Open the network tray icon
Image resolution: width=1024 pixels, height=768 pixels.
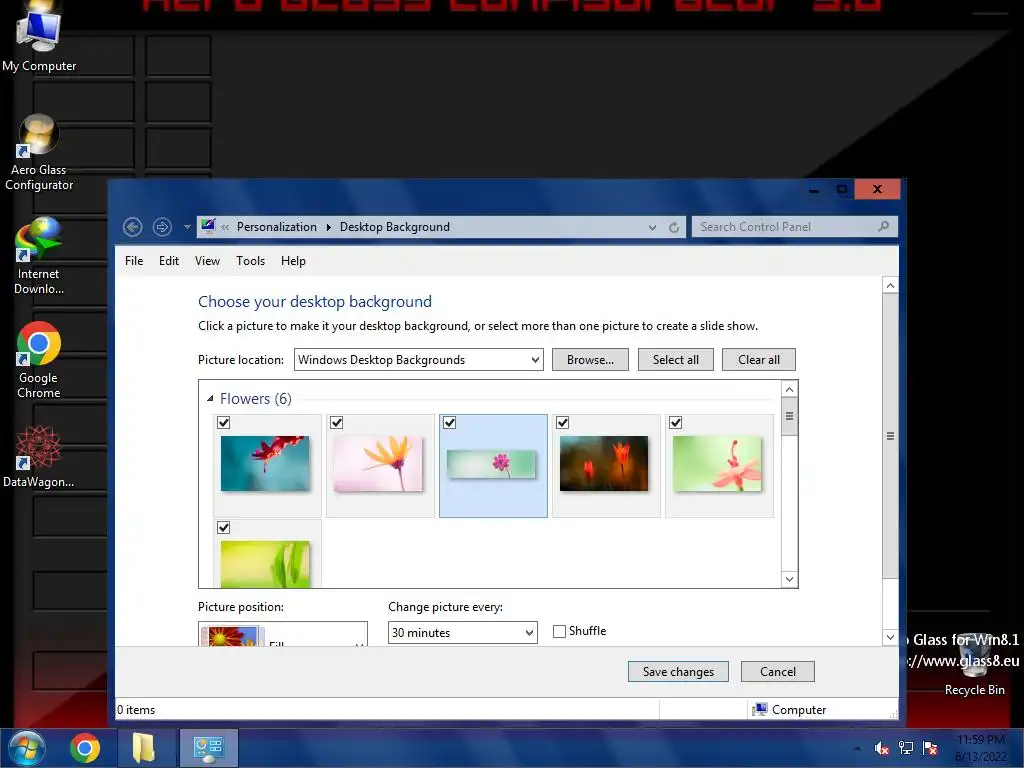pos(906,748)
